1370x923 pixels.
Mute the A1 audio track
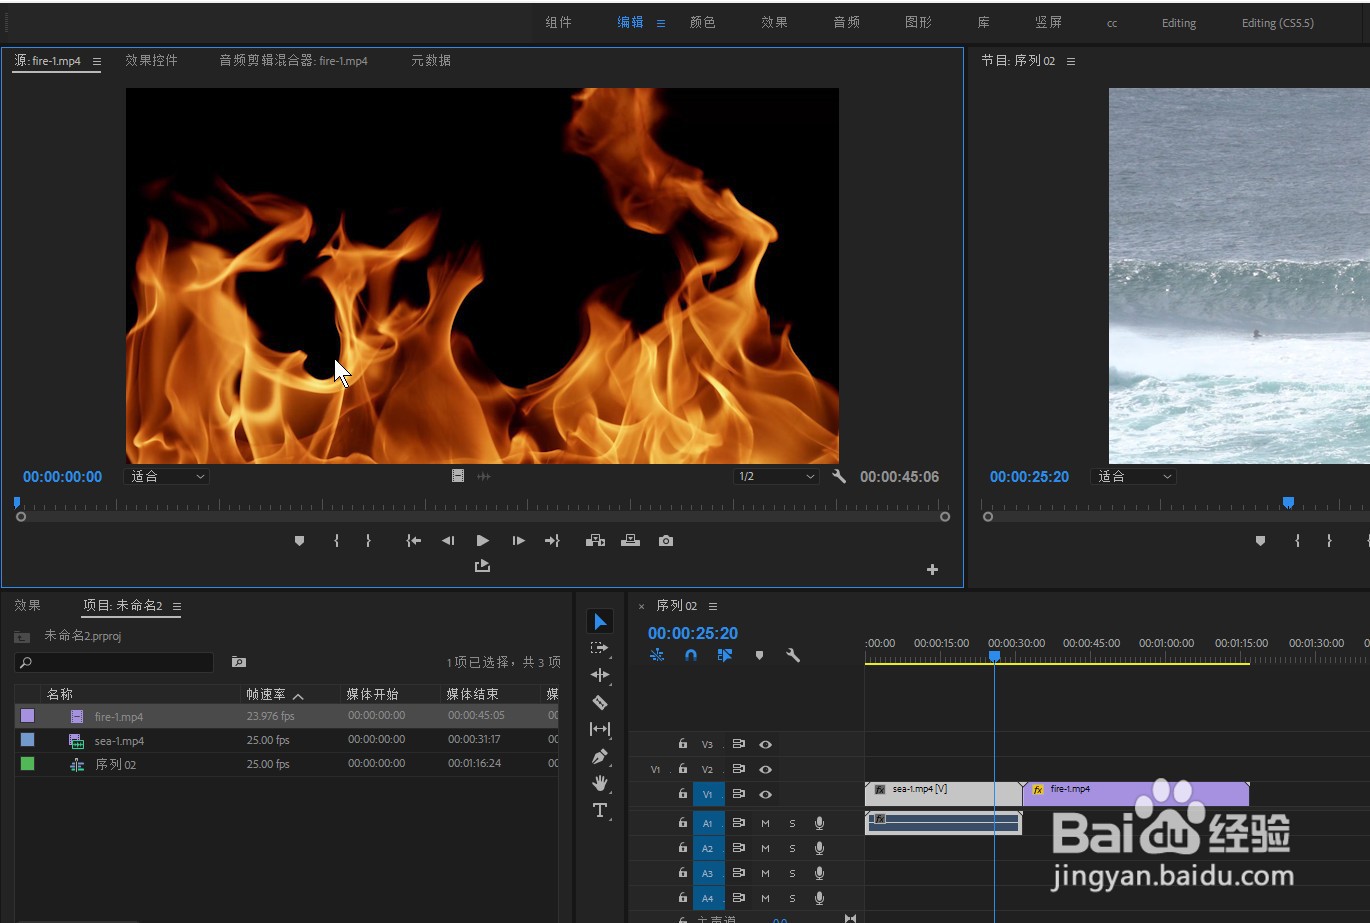point(765,824)
